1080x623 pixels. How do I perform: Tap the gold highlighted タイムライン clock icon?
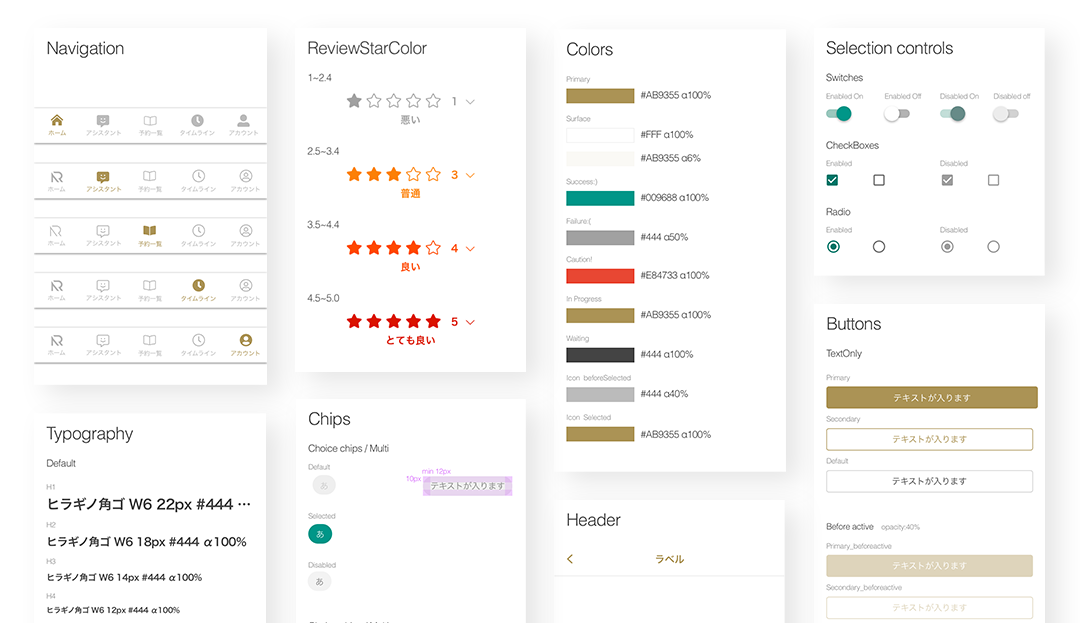point(198,286)
